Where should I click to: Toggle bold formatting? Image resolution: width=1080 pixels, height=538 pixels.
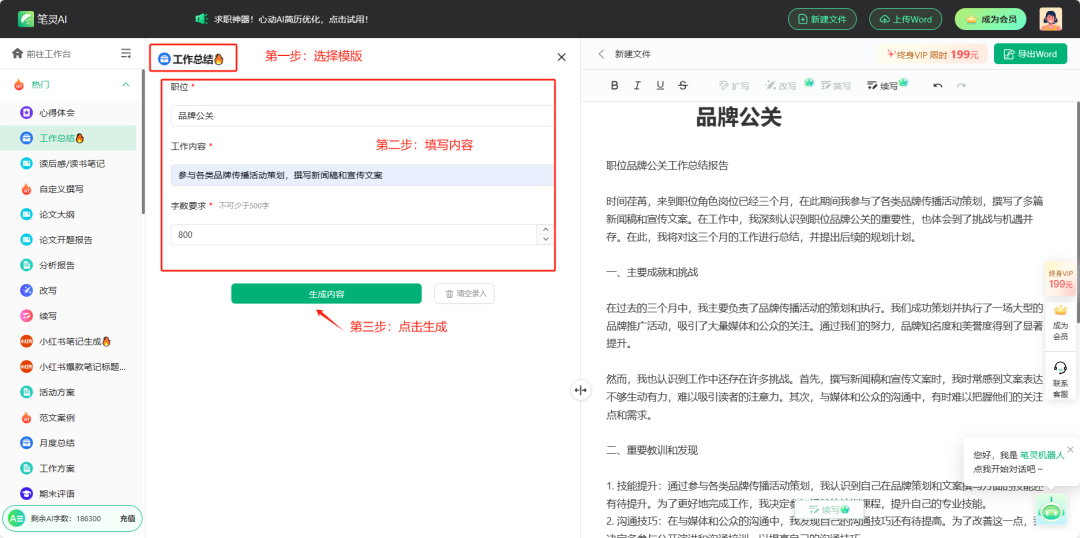pyautogui.click(x=615, y=85)
